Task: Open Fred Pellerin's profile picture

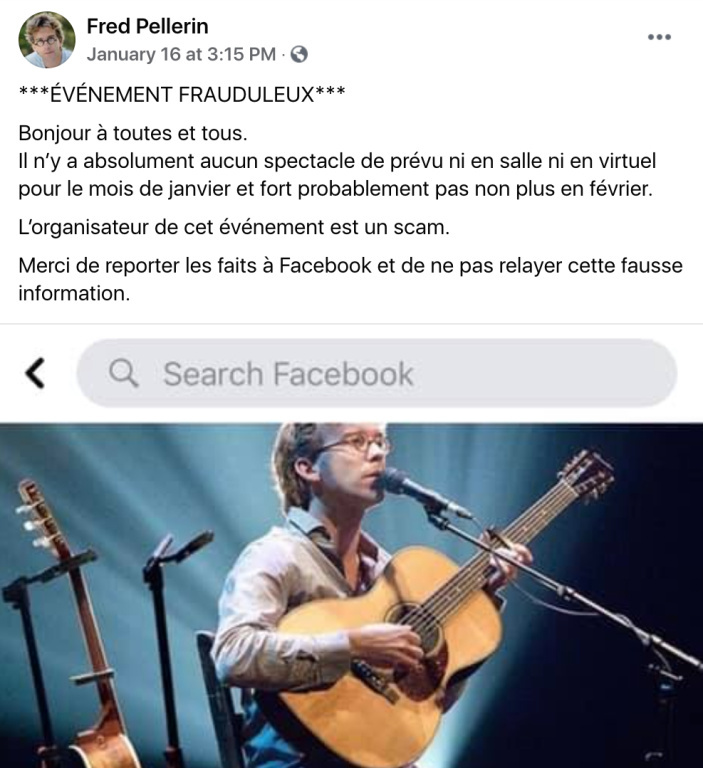Action: [x=47, y=40]
